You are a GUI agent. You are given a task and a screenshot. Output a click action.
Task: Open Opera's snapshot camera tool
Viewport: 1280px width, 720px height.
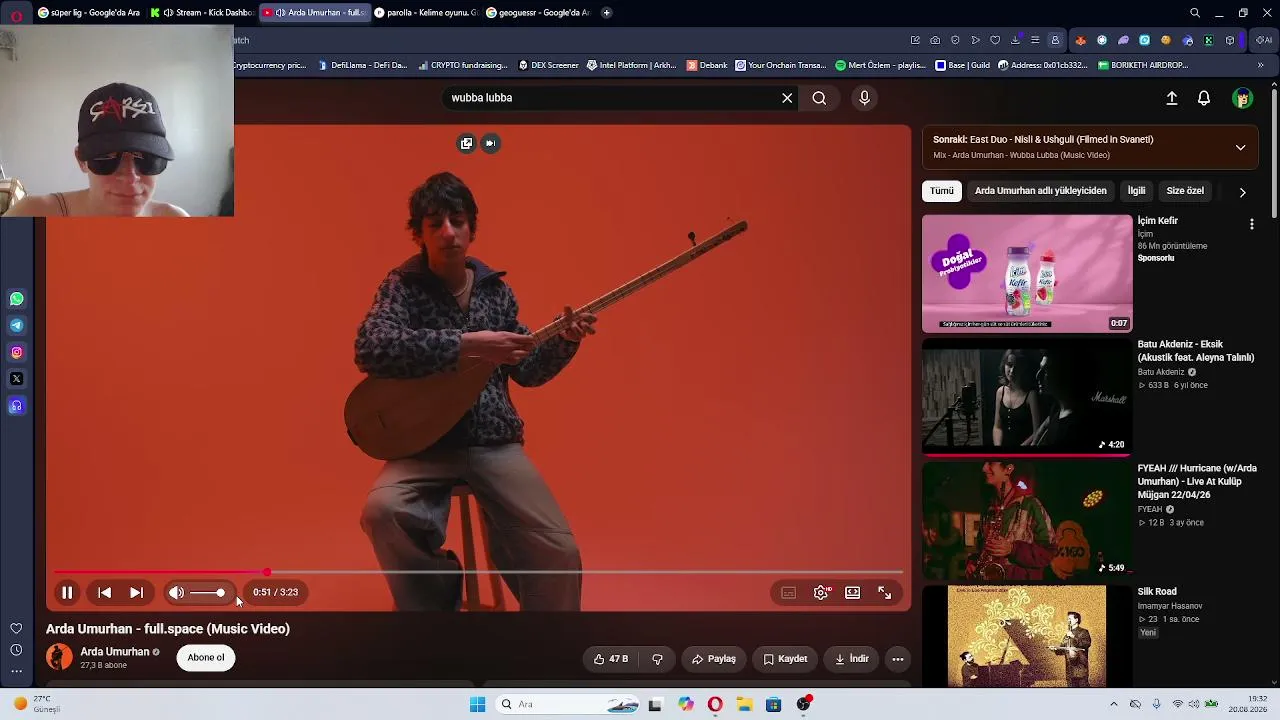[x=935, y=40]
